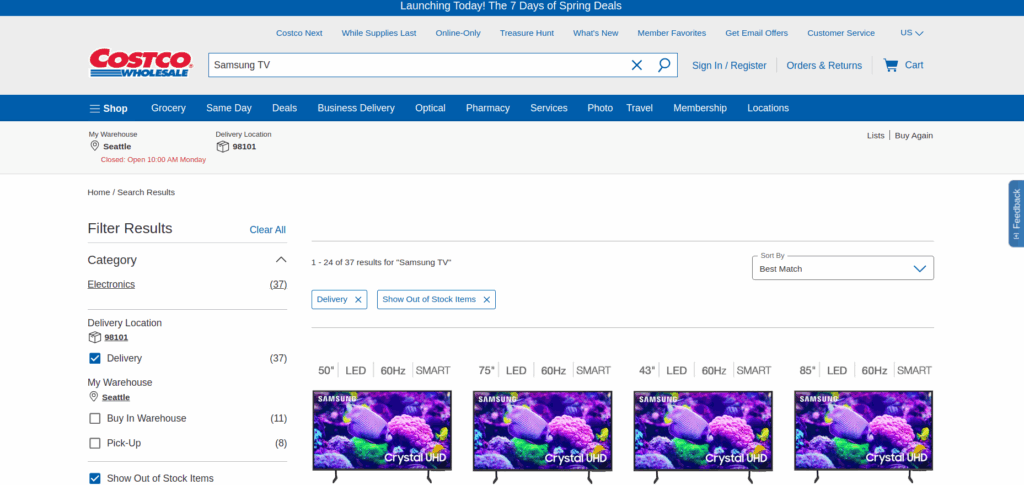Viewport: 1024px width, 485px height.
Task: Check the Buy In Warehouse checkbox
Action: point(95,418)
